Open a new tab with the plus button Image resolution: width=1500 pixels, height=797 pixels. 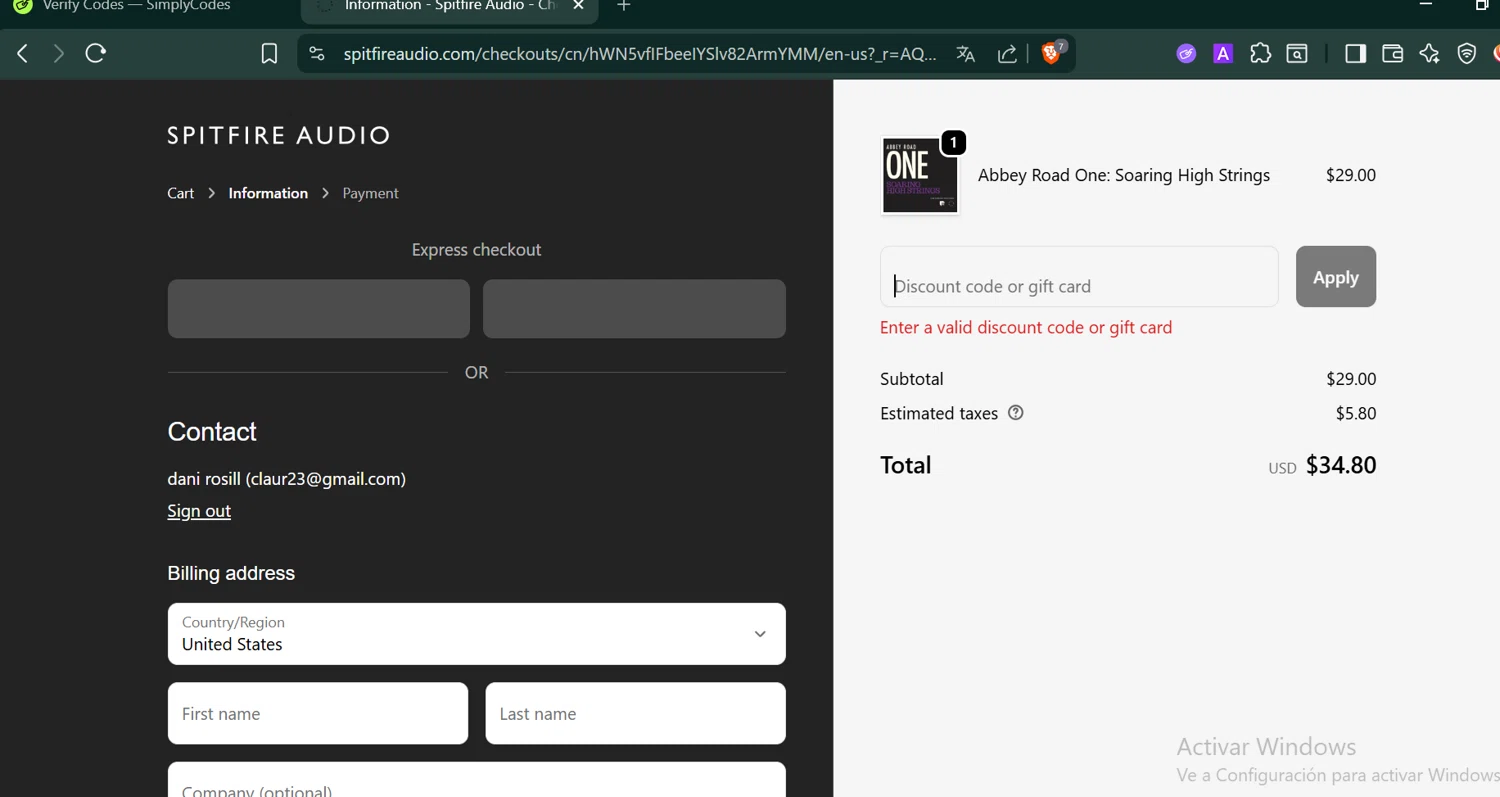[x=623, y=6]
